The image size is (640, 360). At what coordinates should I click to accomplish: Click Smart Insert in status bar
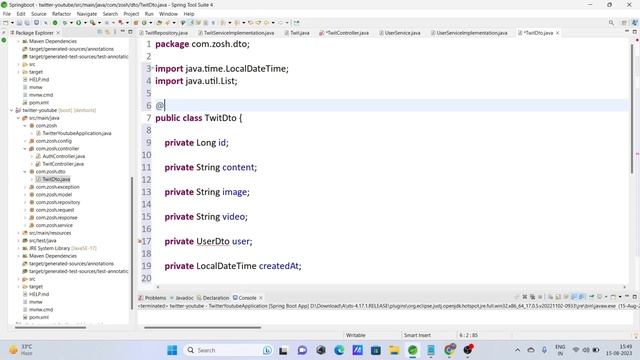tap(417, 335)
